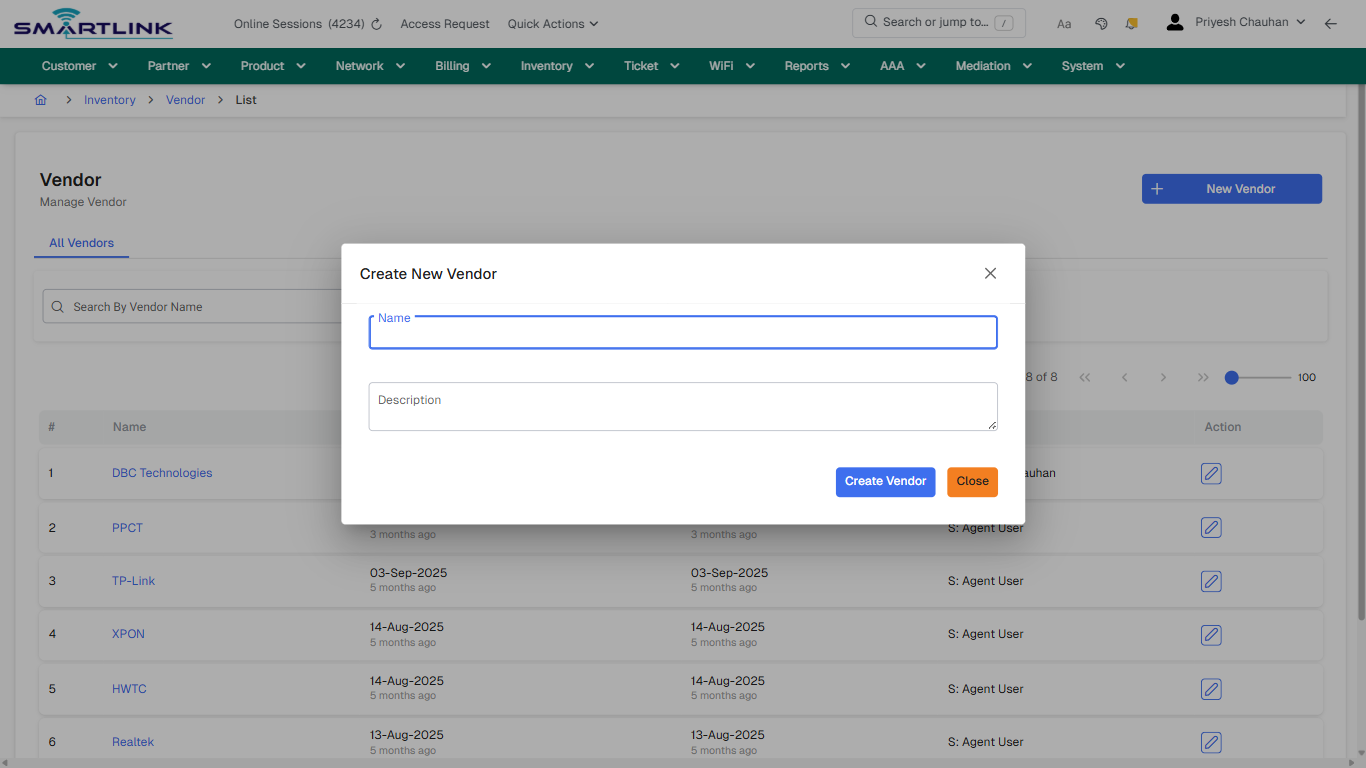
Task: Click the edit icon for Realtek row
Action: coord(1211,742)
